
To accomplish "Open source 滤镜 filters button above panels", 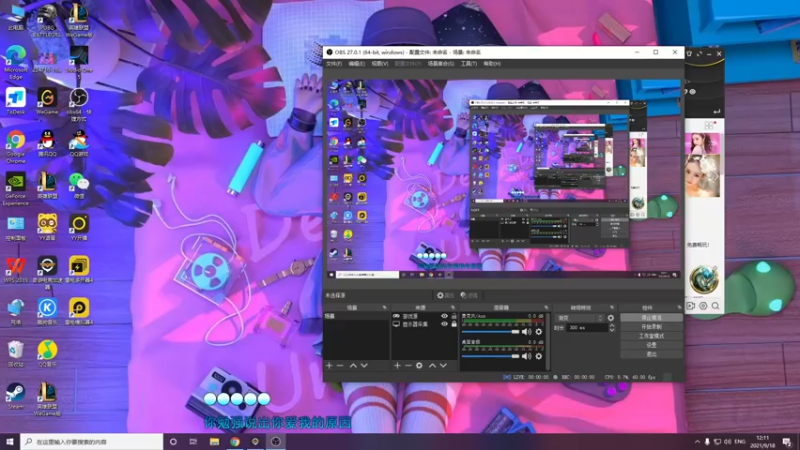I will click(469, 295).
